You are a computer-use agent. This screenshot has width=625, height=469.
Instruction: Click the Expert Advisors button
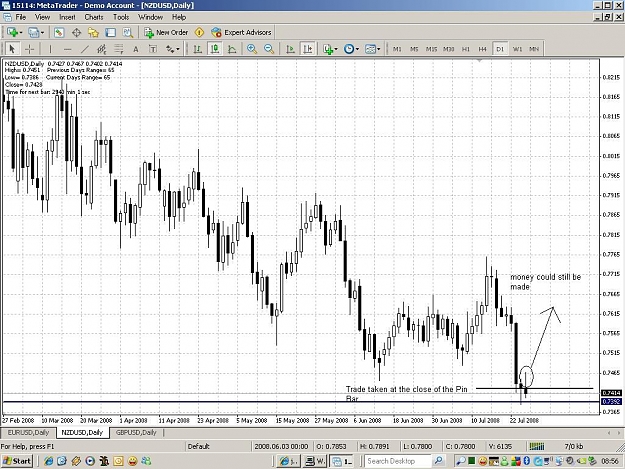(x=241, y=32)
